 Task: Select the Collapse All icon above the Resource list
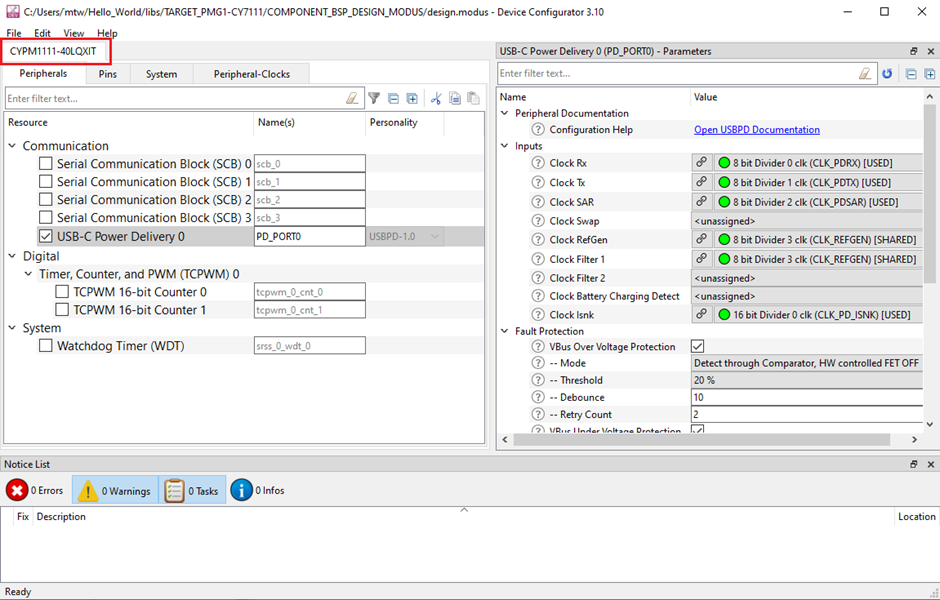[x=392, y=97]
